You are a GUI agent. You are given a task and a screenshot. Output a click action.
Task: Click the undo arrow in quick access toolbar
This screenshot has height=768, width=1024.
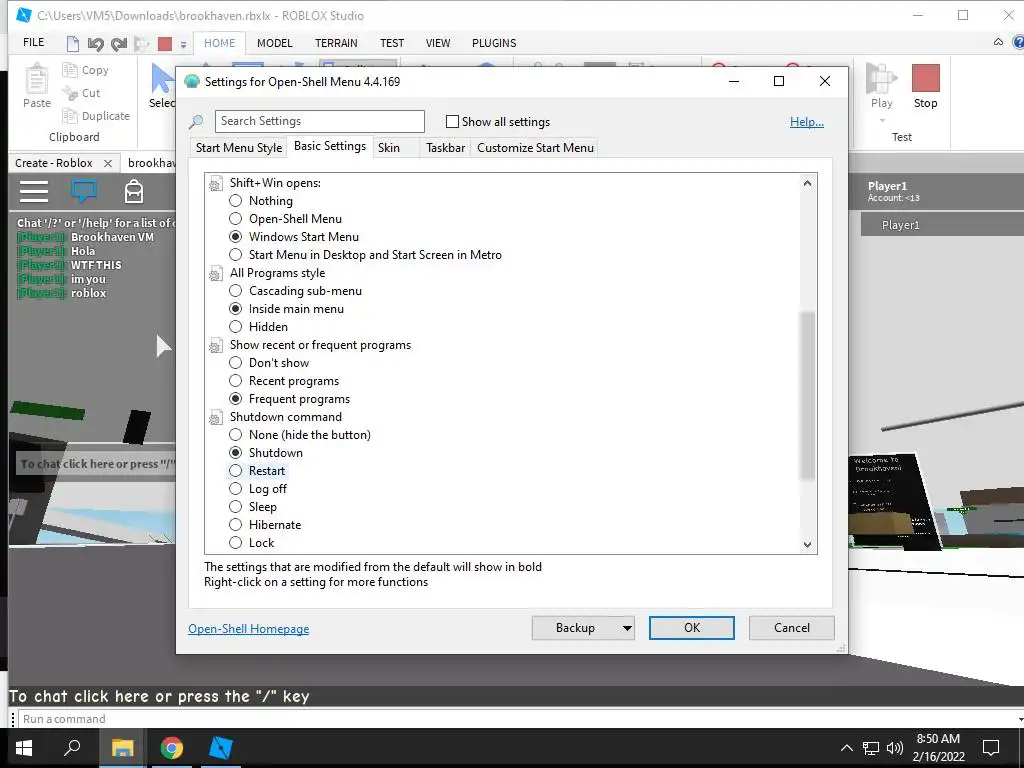click(x=95, y=44)
